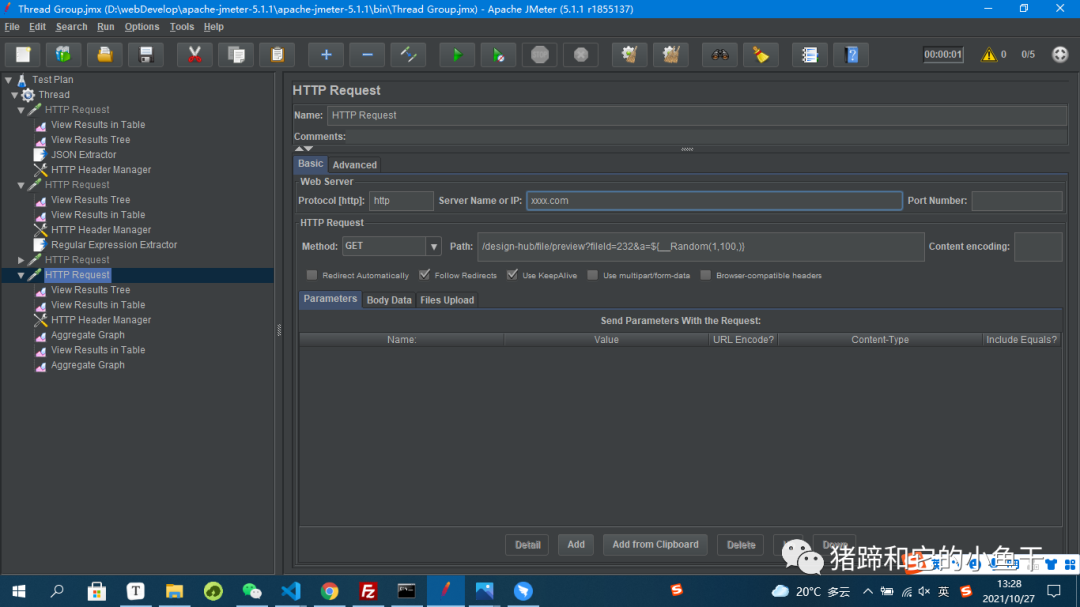Click the Toggle enable/disable toolbar icon
1080x607 pixels.
pos(408,54)
